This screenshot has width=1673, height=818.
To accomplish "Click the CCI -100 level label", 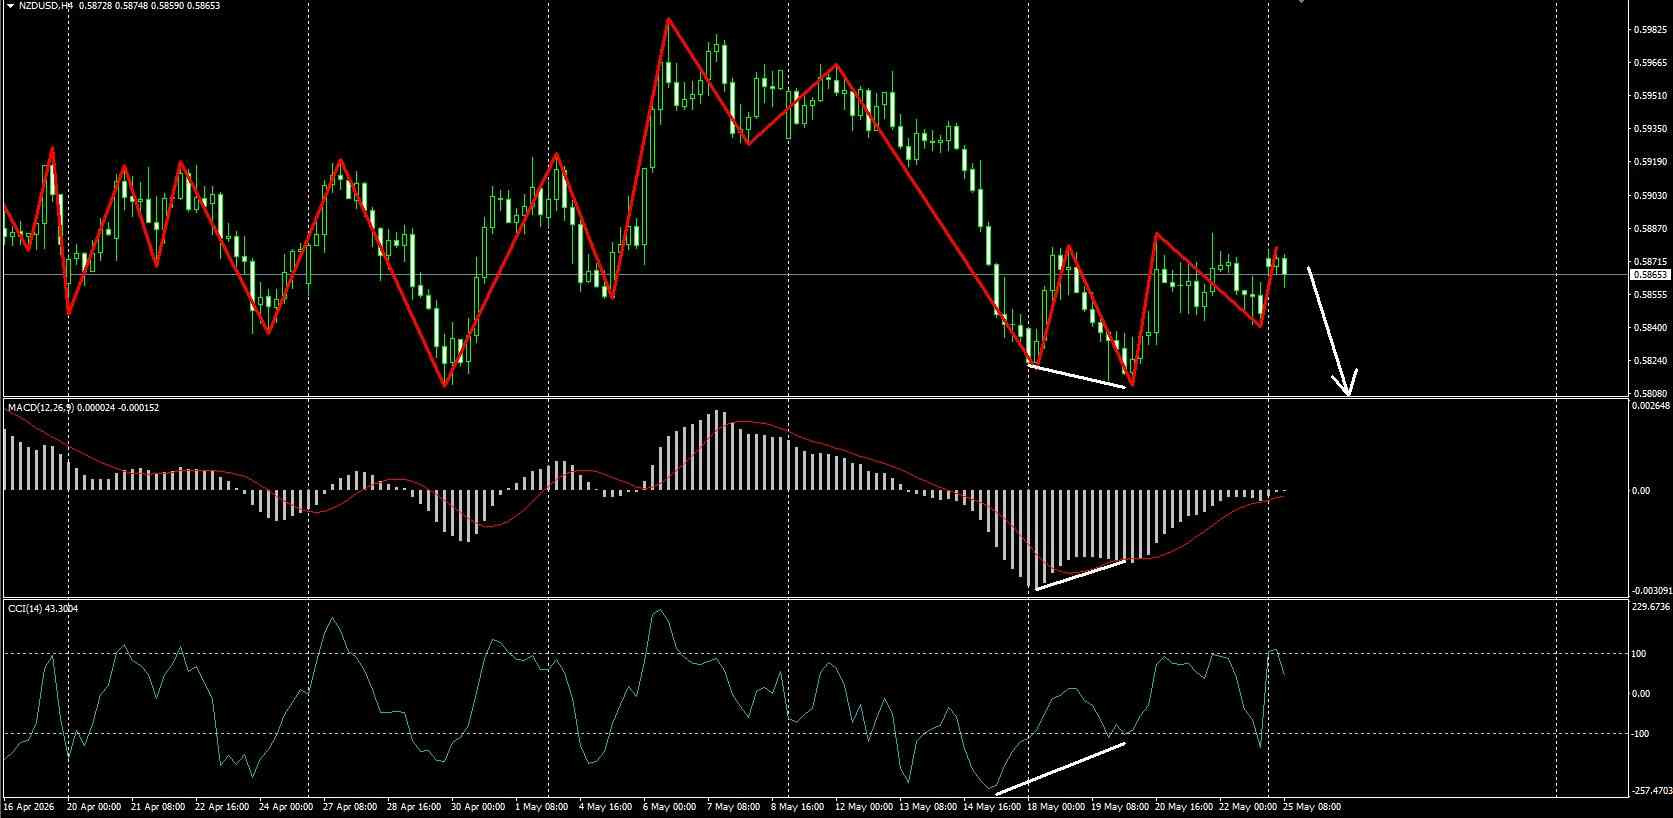I will tap(1640, 734).
